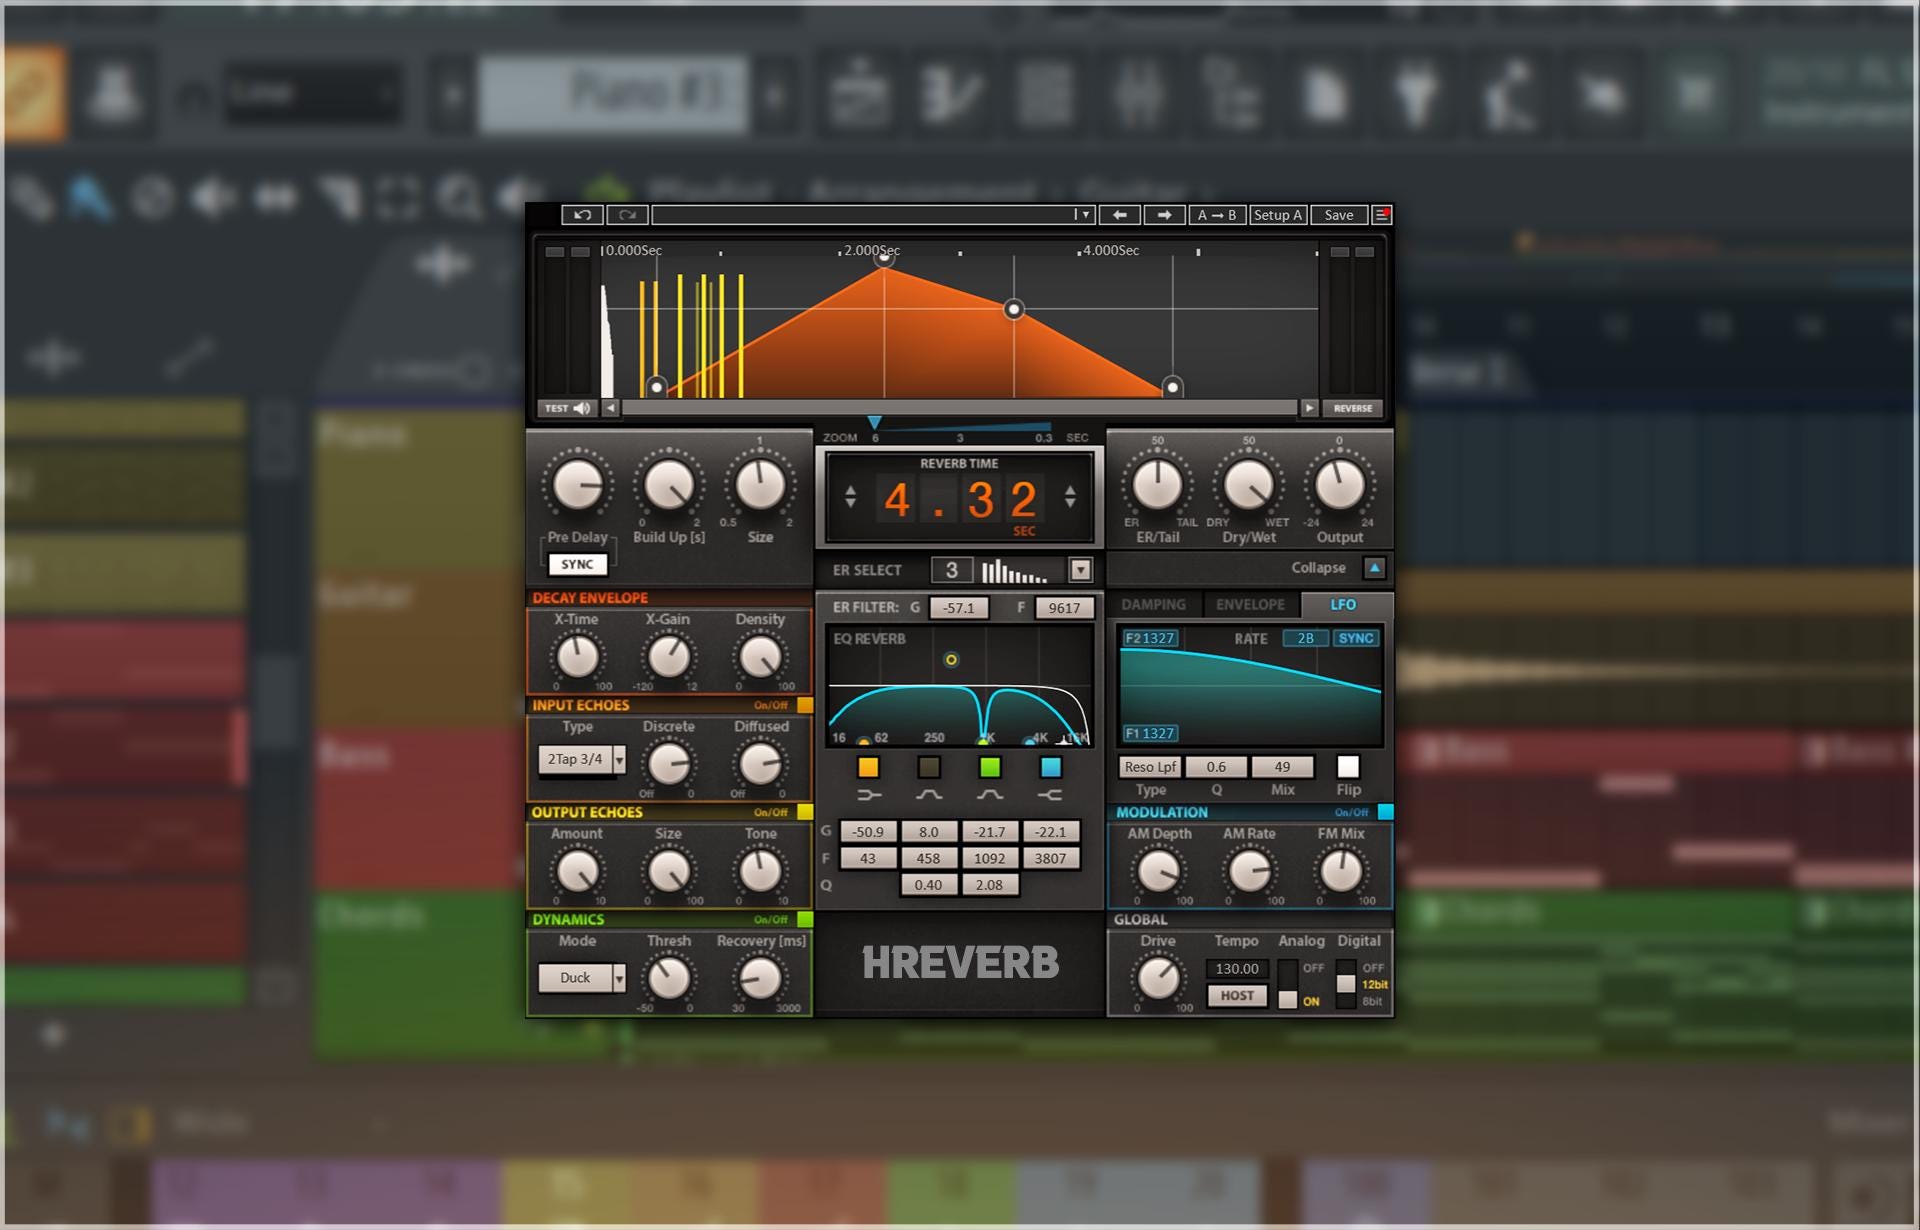
Task: Toggle the LFO Flip checkbox
Action: 1348,766
